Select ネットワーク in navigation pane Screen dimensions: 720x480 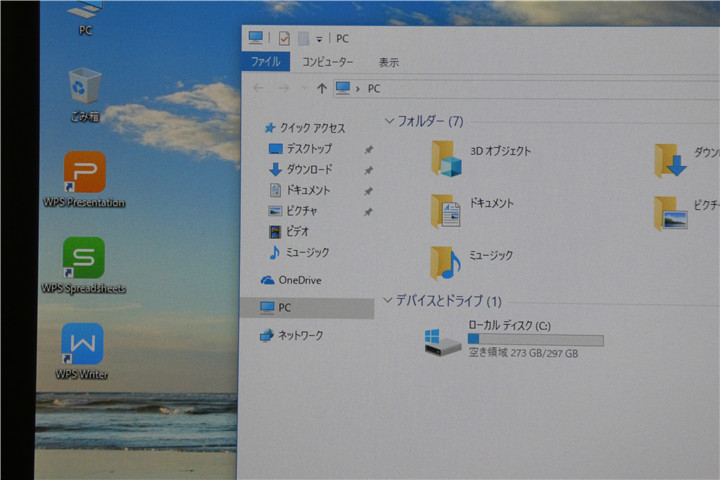tap(300, 336)
